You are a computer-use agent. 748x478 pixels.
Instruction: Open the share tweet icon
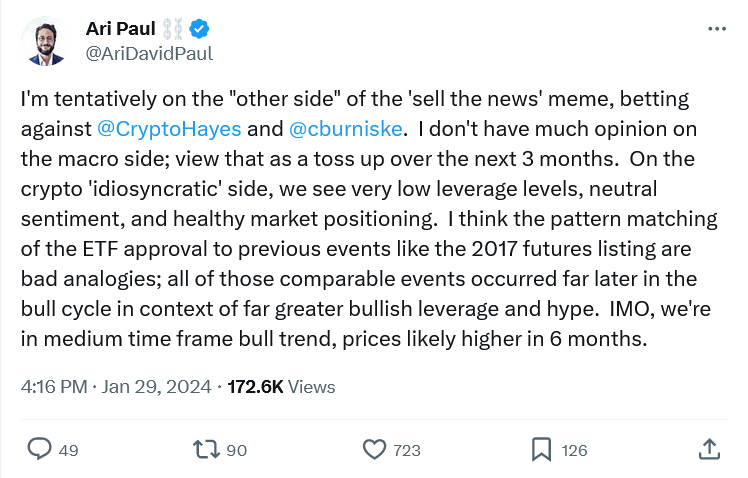pos(709,450)
